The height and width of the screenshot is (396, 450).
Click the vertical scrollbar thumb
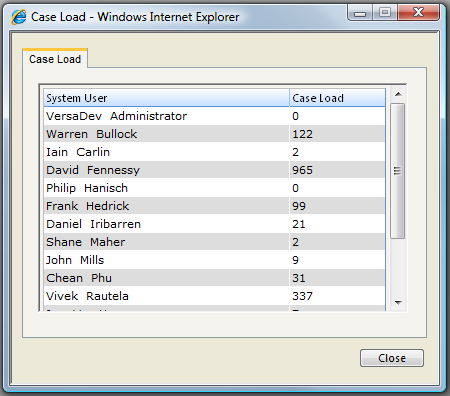coord(397,171)
